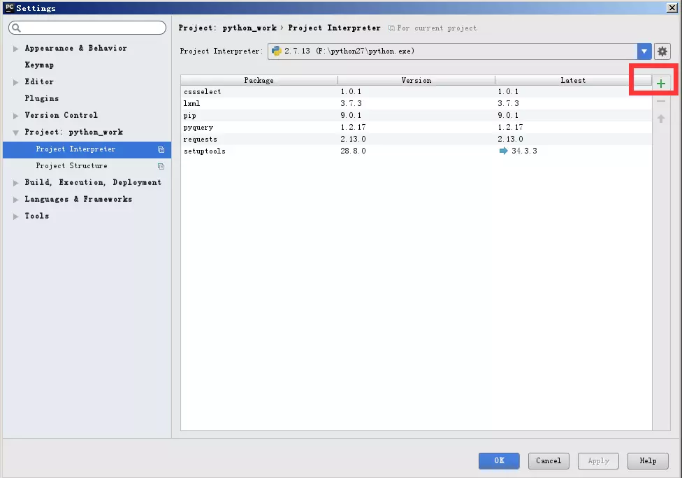Select Plugins in settings tree

[x=42, y=99]
